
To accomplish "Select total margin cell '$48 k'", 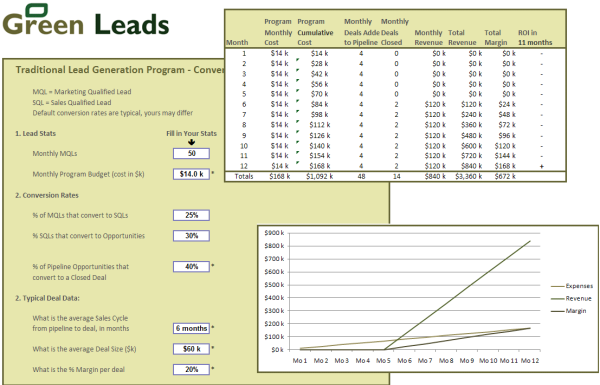I will pos(507,114).
